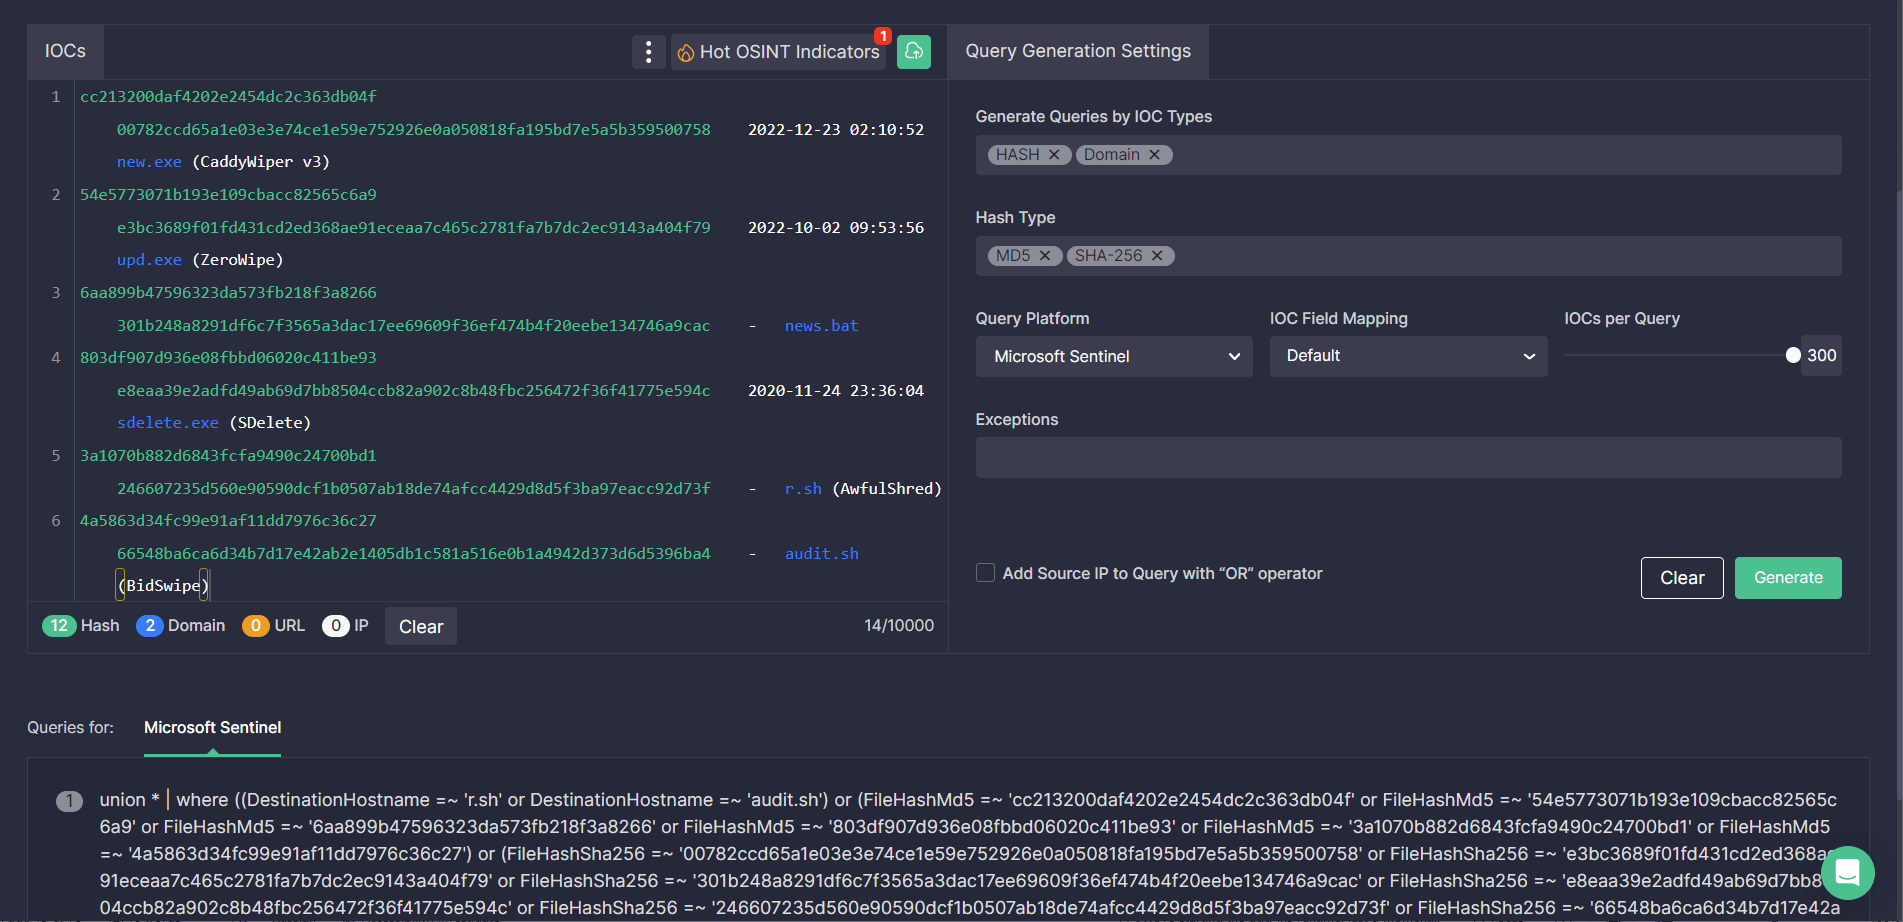Click the 2 Domain counter
The width and height of the screenshot is (1903, 922).
(x=181, y=626)
